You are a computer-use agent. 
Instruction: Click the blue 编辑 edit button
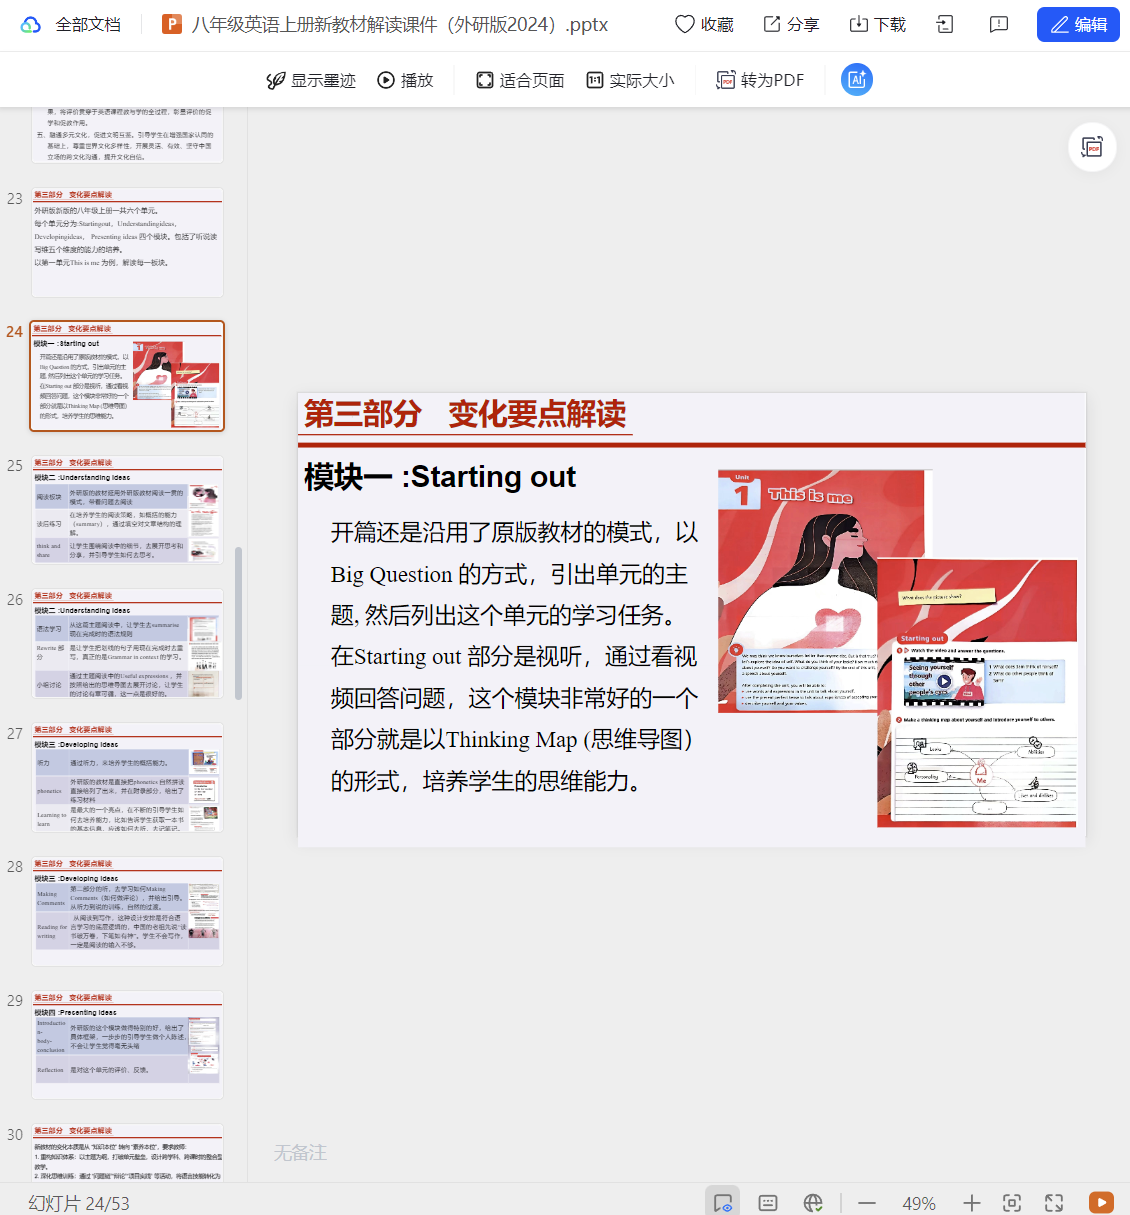pos(1078,24)
